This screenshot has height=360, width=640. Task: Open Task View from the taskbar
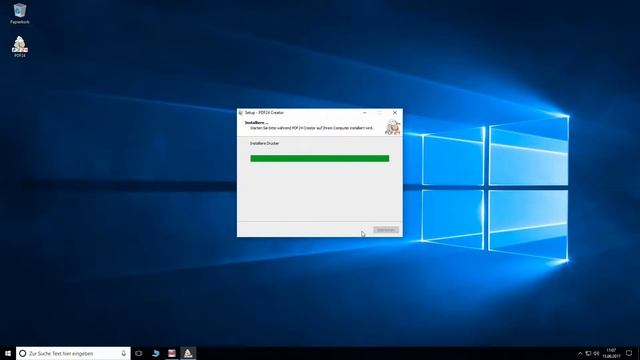[139, 353]
